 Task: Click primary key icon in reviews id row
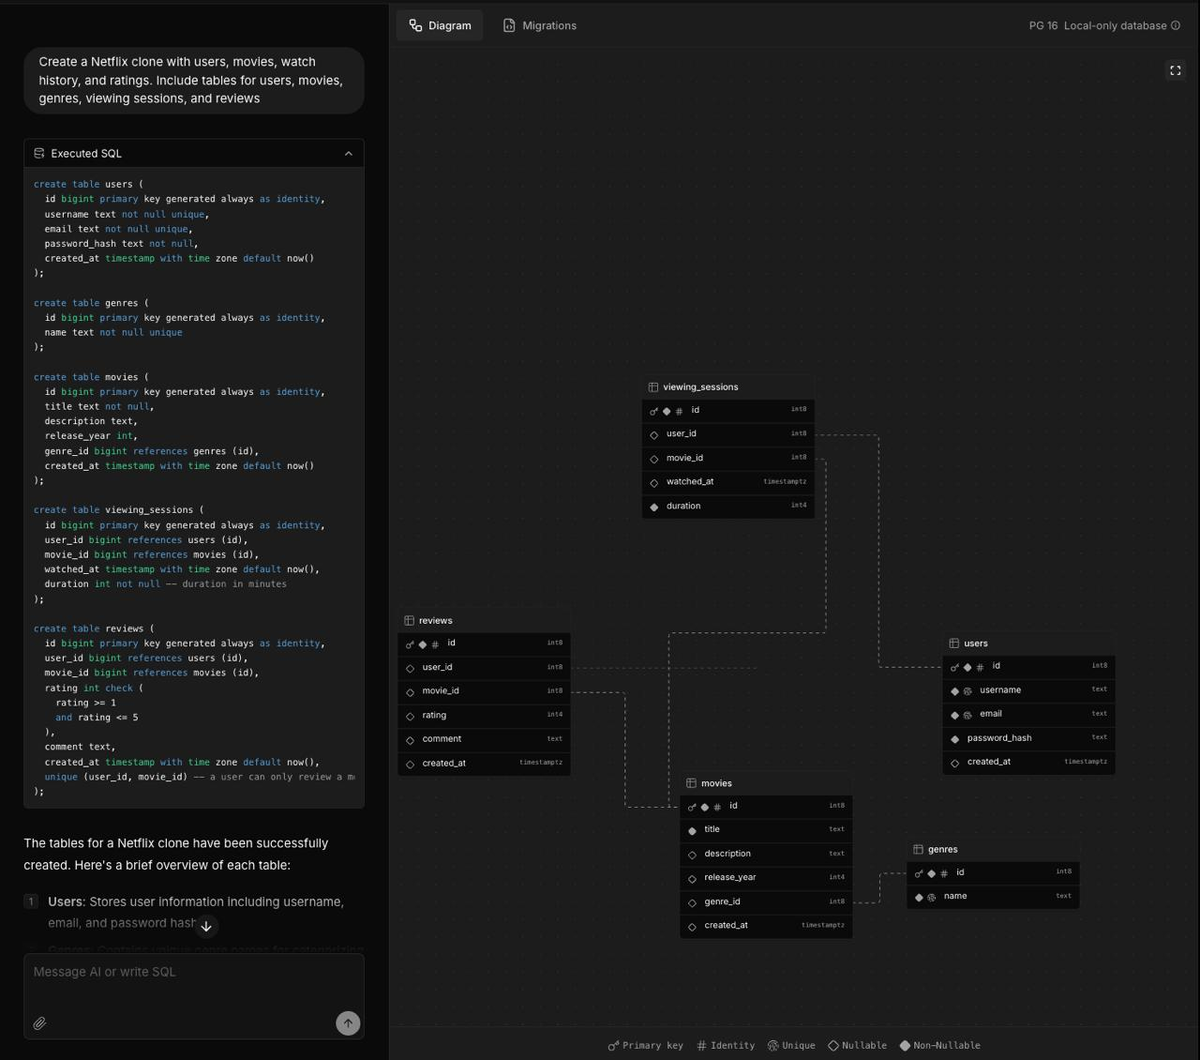[x=410, y=644]
